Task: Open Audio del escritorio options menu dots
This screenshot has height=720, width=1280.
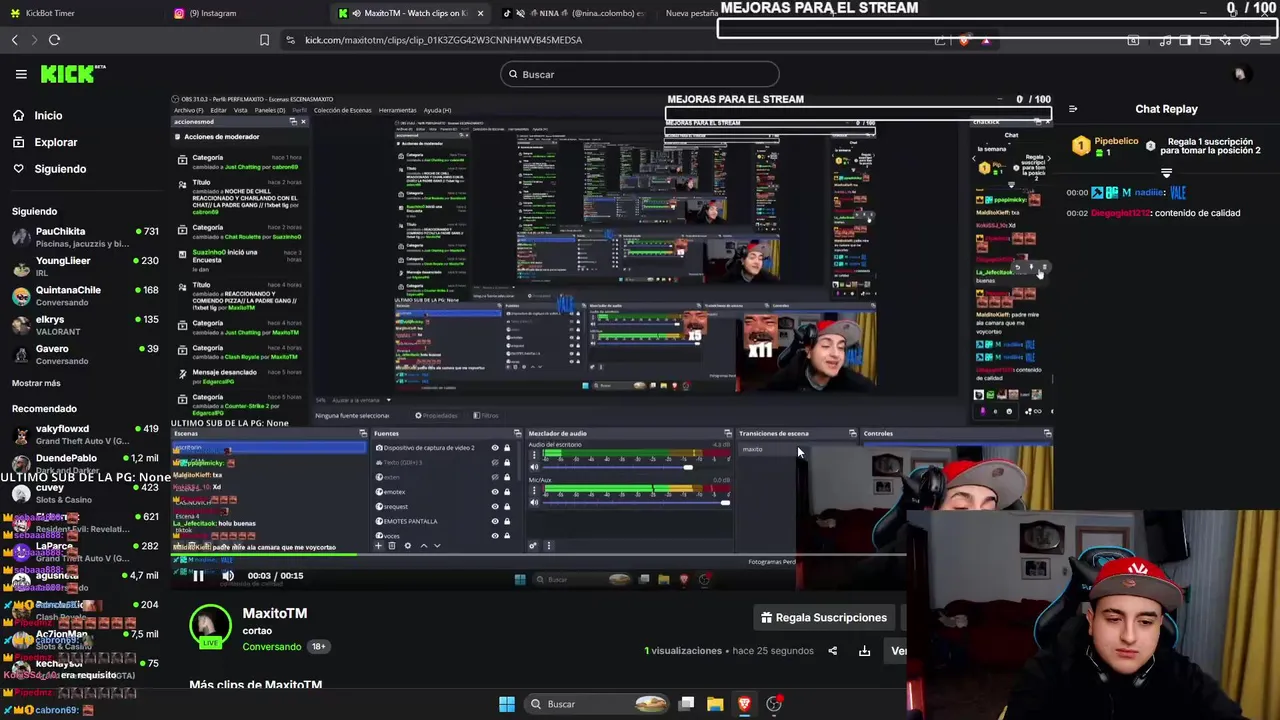Action: (x=534, y=455)
